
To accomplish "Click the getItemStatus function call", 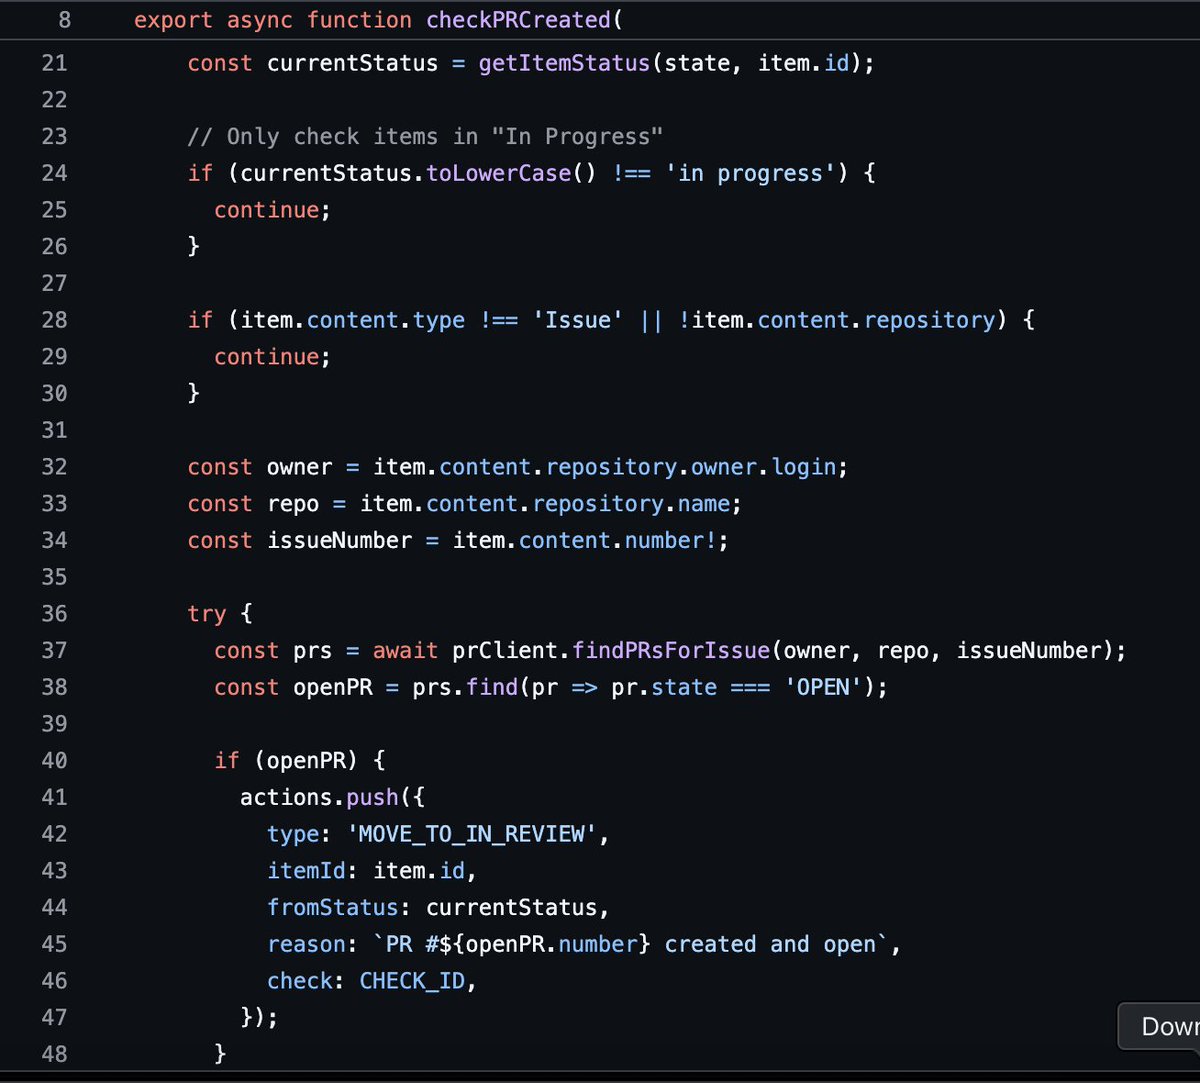I will pos(565,63).
